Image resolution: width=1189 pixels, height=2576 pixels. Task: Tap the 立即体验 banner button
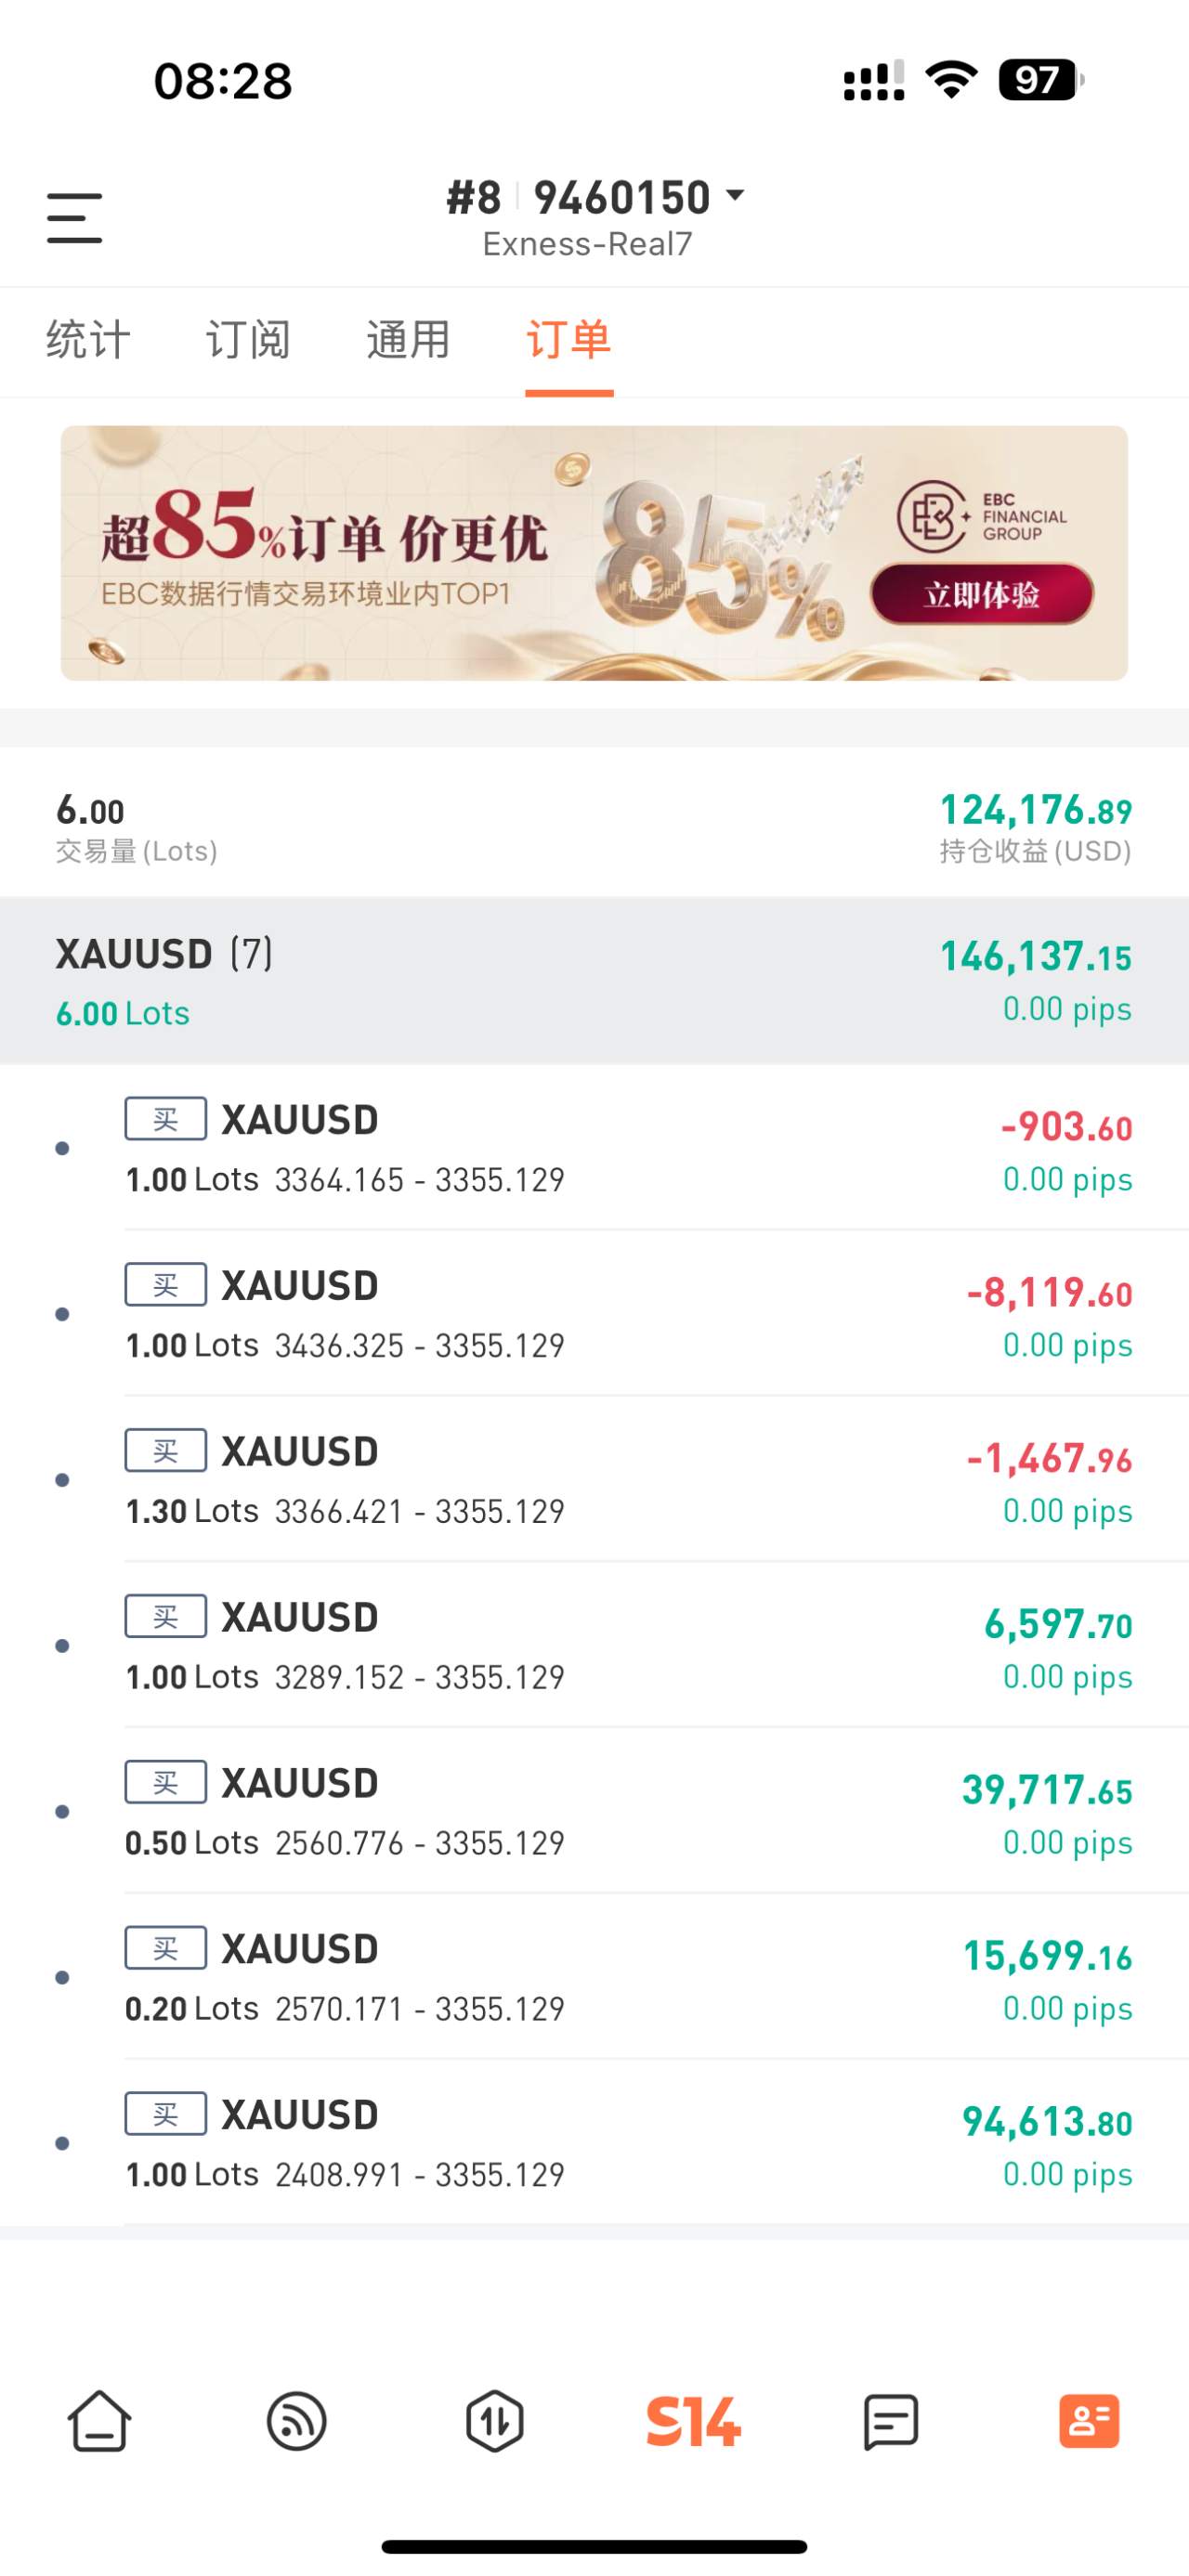click(x=981, y=594)
